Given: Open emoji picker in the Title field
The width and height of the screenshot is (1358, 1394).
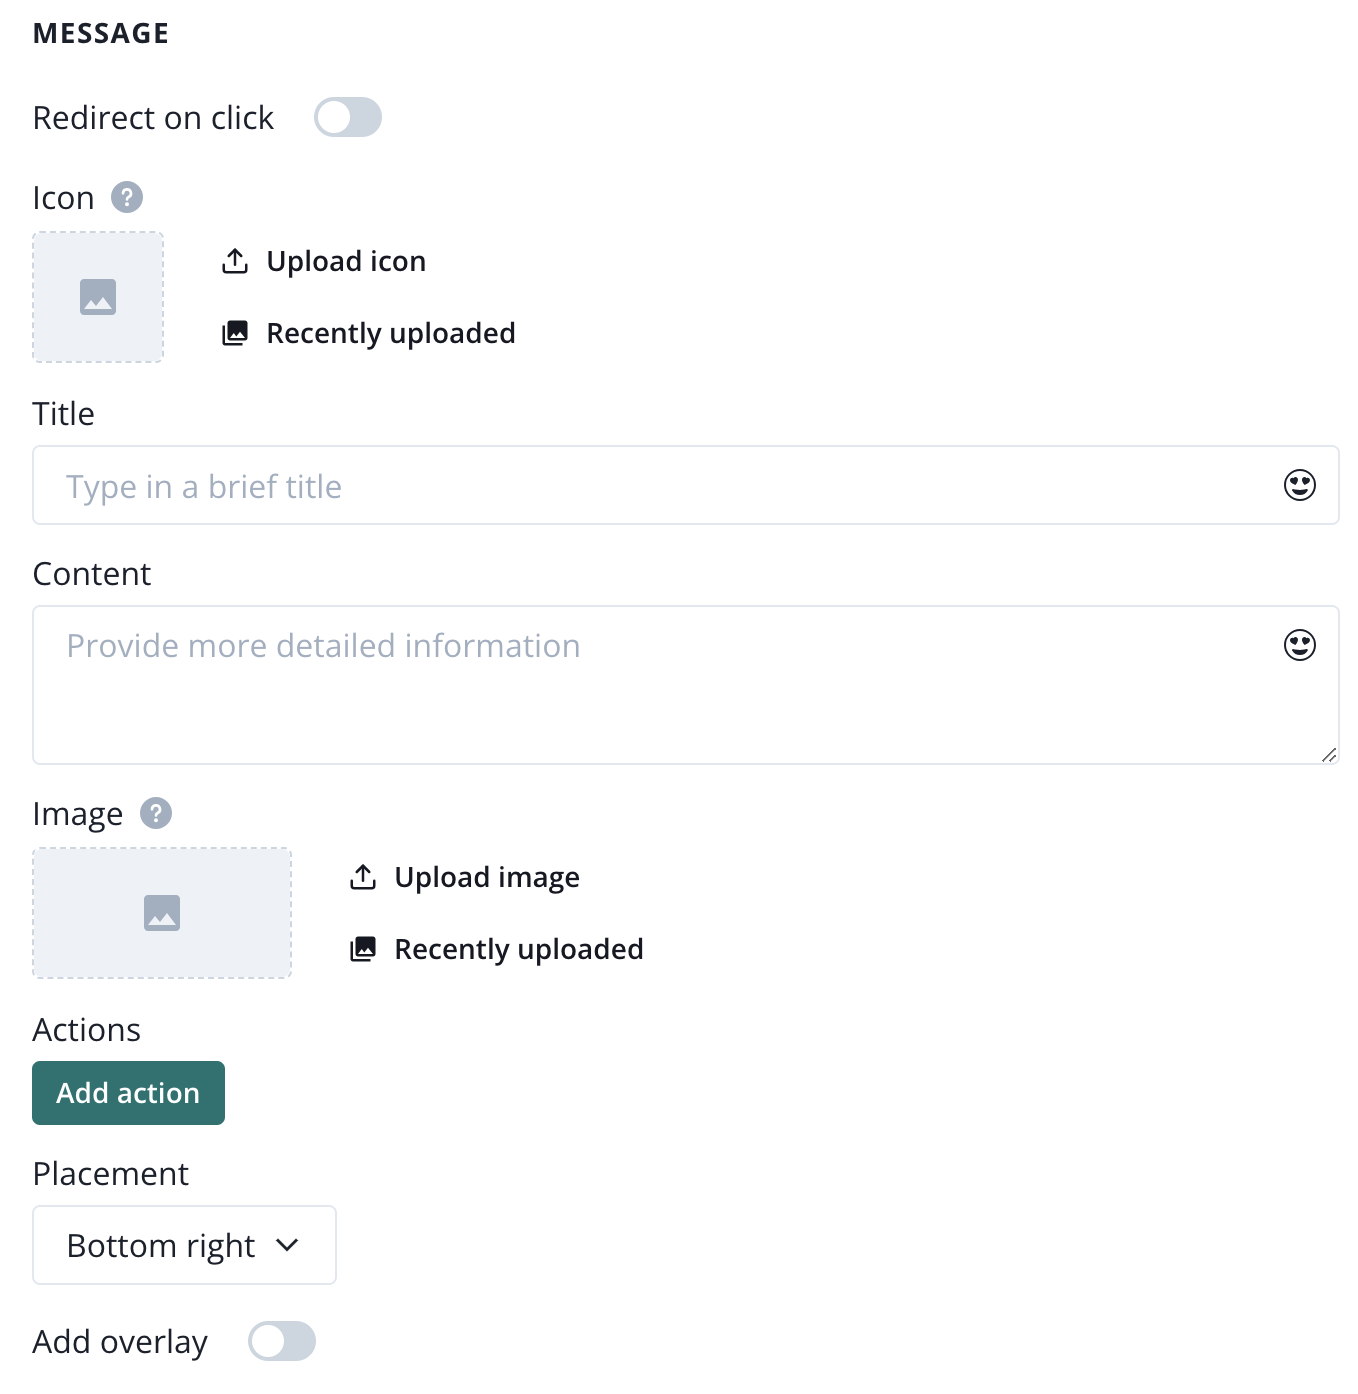Looking at the screenshot, I should pyautogui.click(x=1299, y=486).
